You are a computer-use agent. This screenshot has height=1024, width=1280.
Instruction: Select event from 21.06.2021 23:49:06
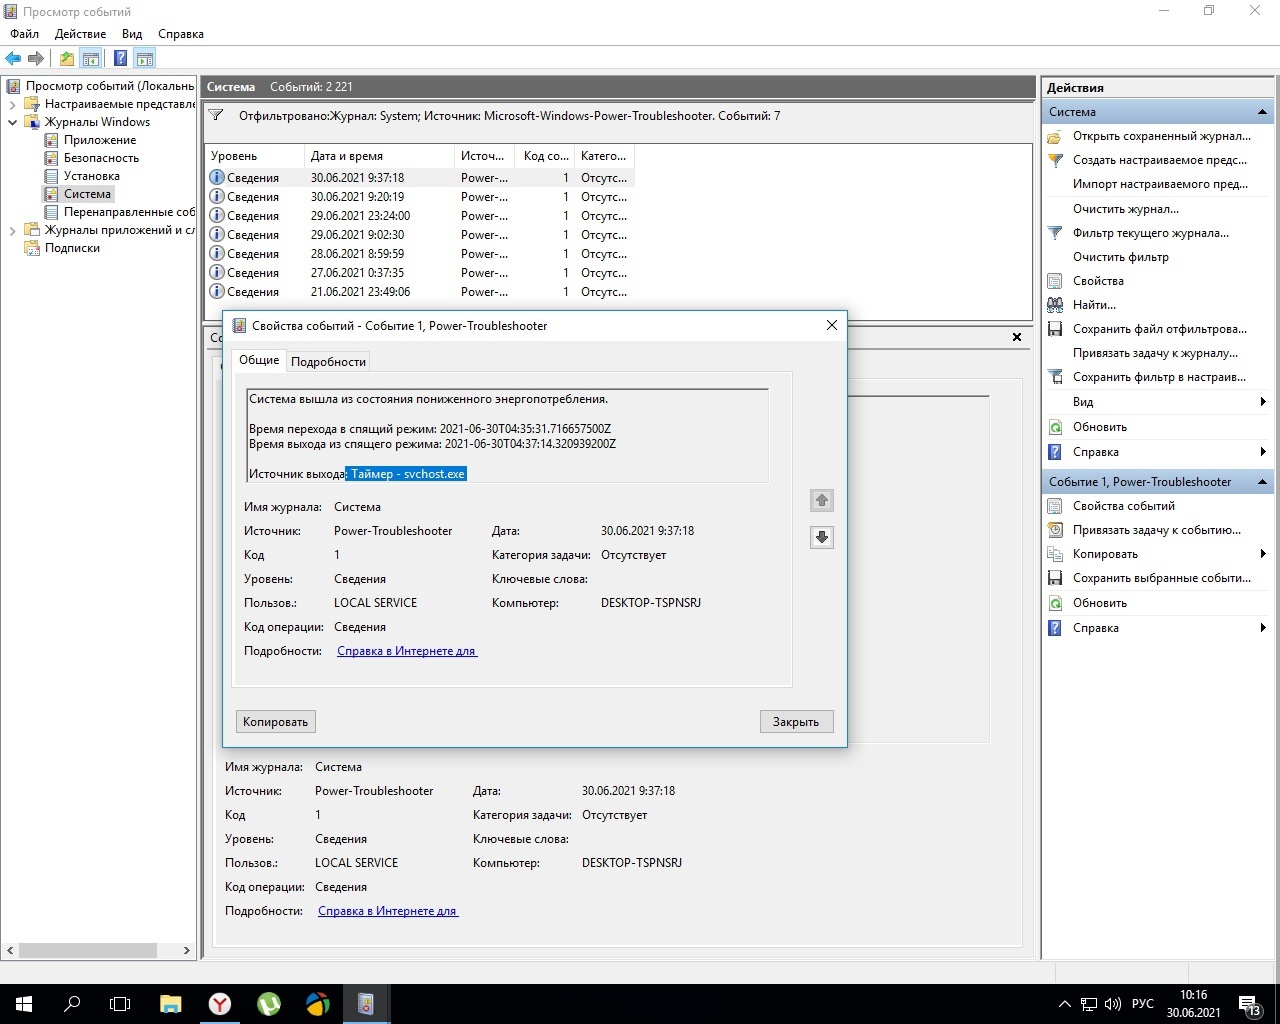click(420, 292)
